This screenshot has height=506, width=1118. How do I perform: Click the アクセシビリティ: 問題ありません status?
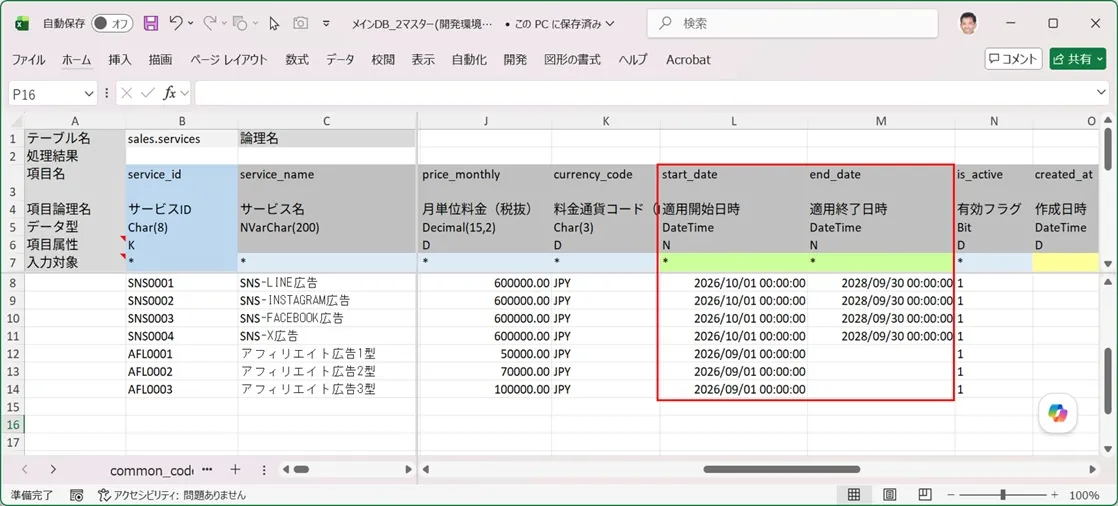pos(172,495)
